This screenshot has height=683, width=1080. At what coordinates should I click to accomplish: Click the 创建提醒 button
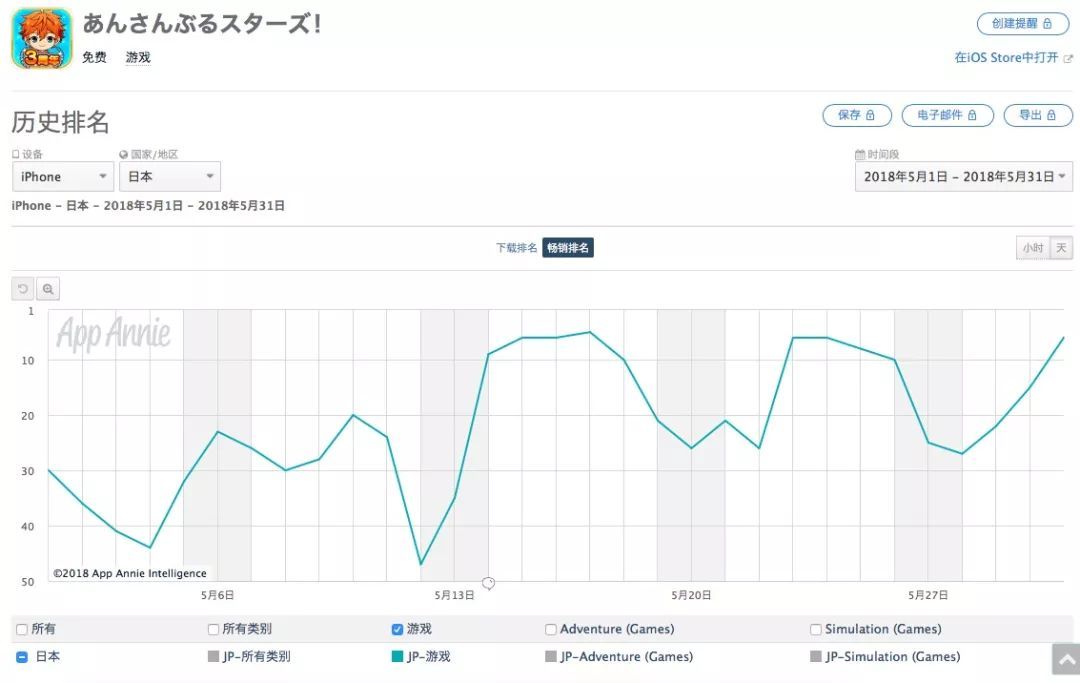pyautogui.click(x=1022, y=24)
